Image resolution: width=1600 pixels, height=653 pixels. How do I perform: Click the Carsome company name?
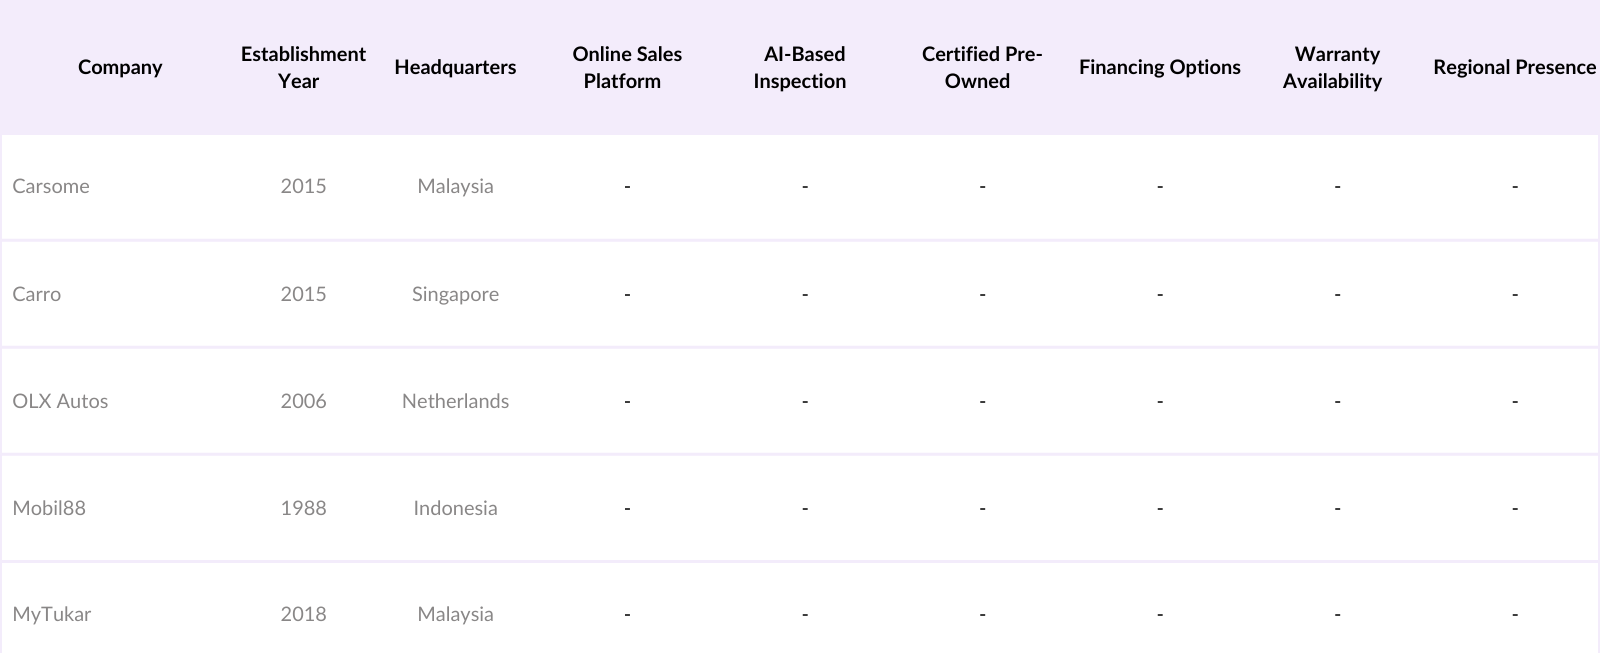pyautogui.click(x=51, y=186)
